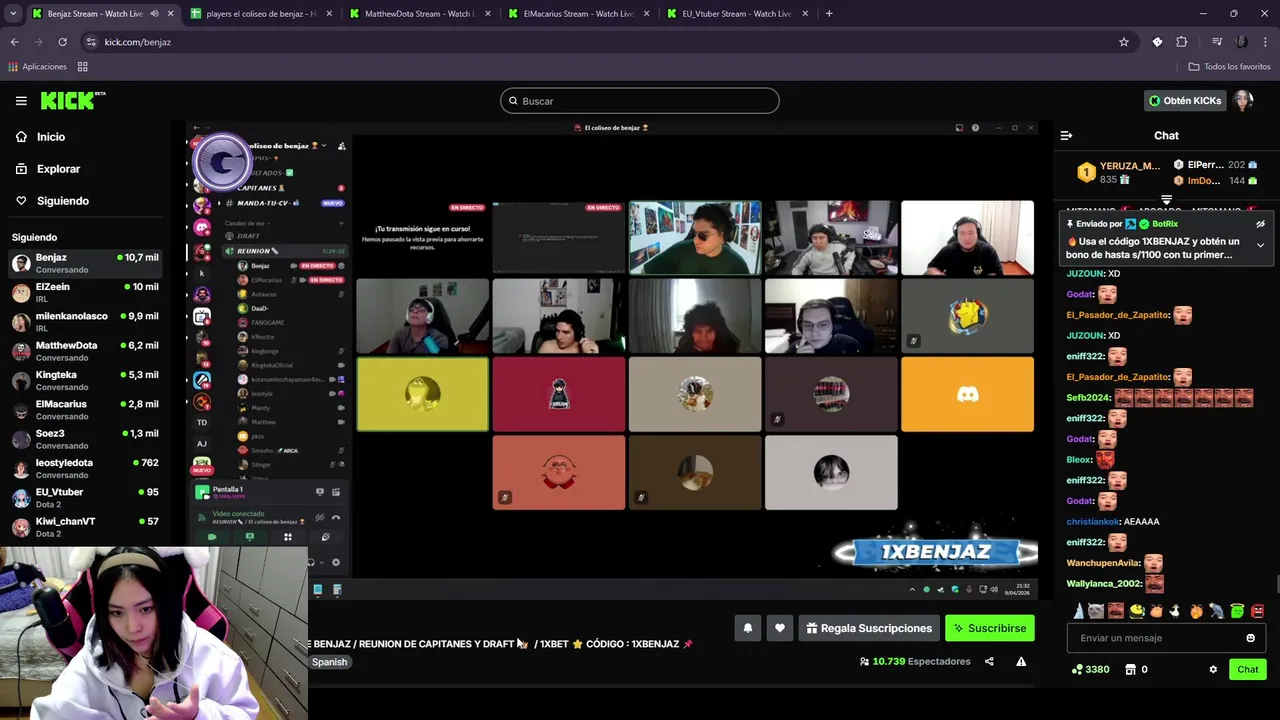Open the tab search dropdown arrow

12,14
